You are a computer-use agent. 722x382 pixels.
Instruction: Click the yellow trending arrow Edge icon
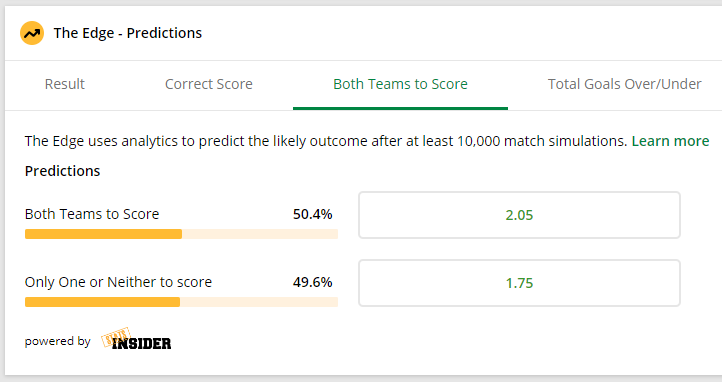pos(32,33)
